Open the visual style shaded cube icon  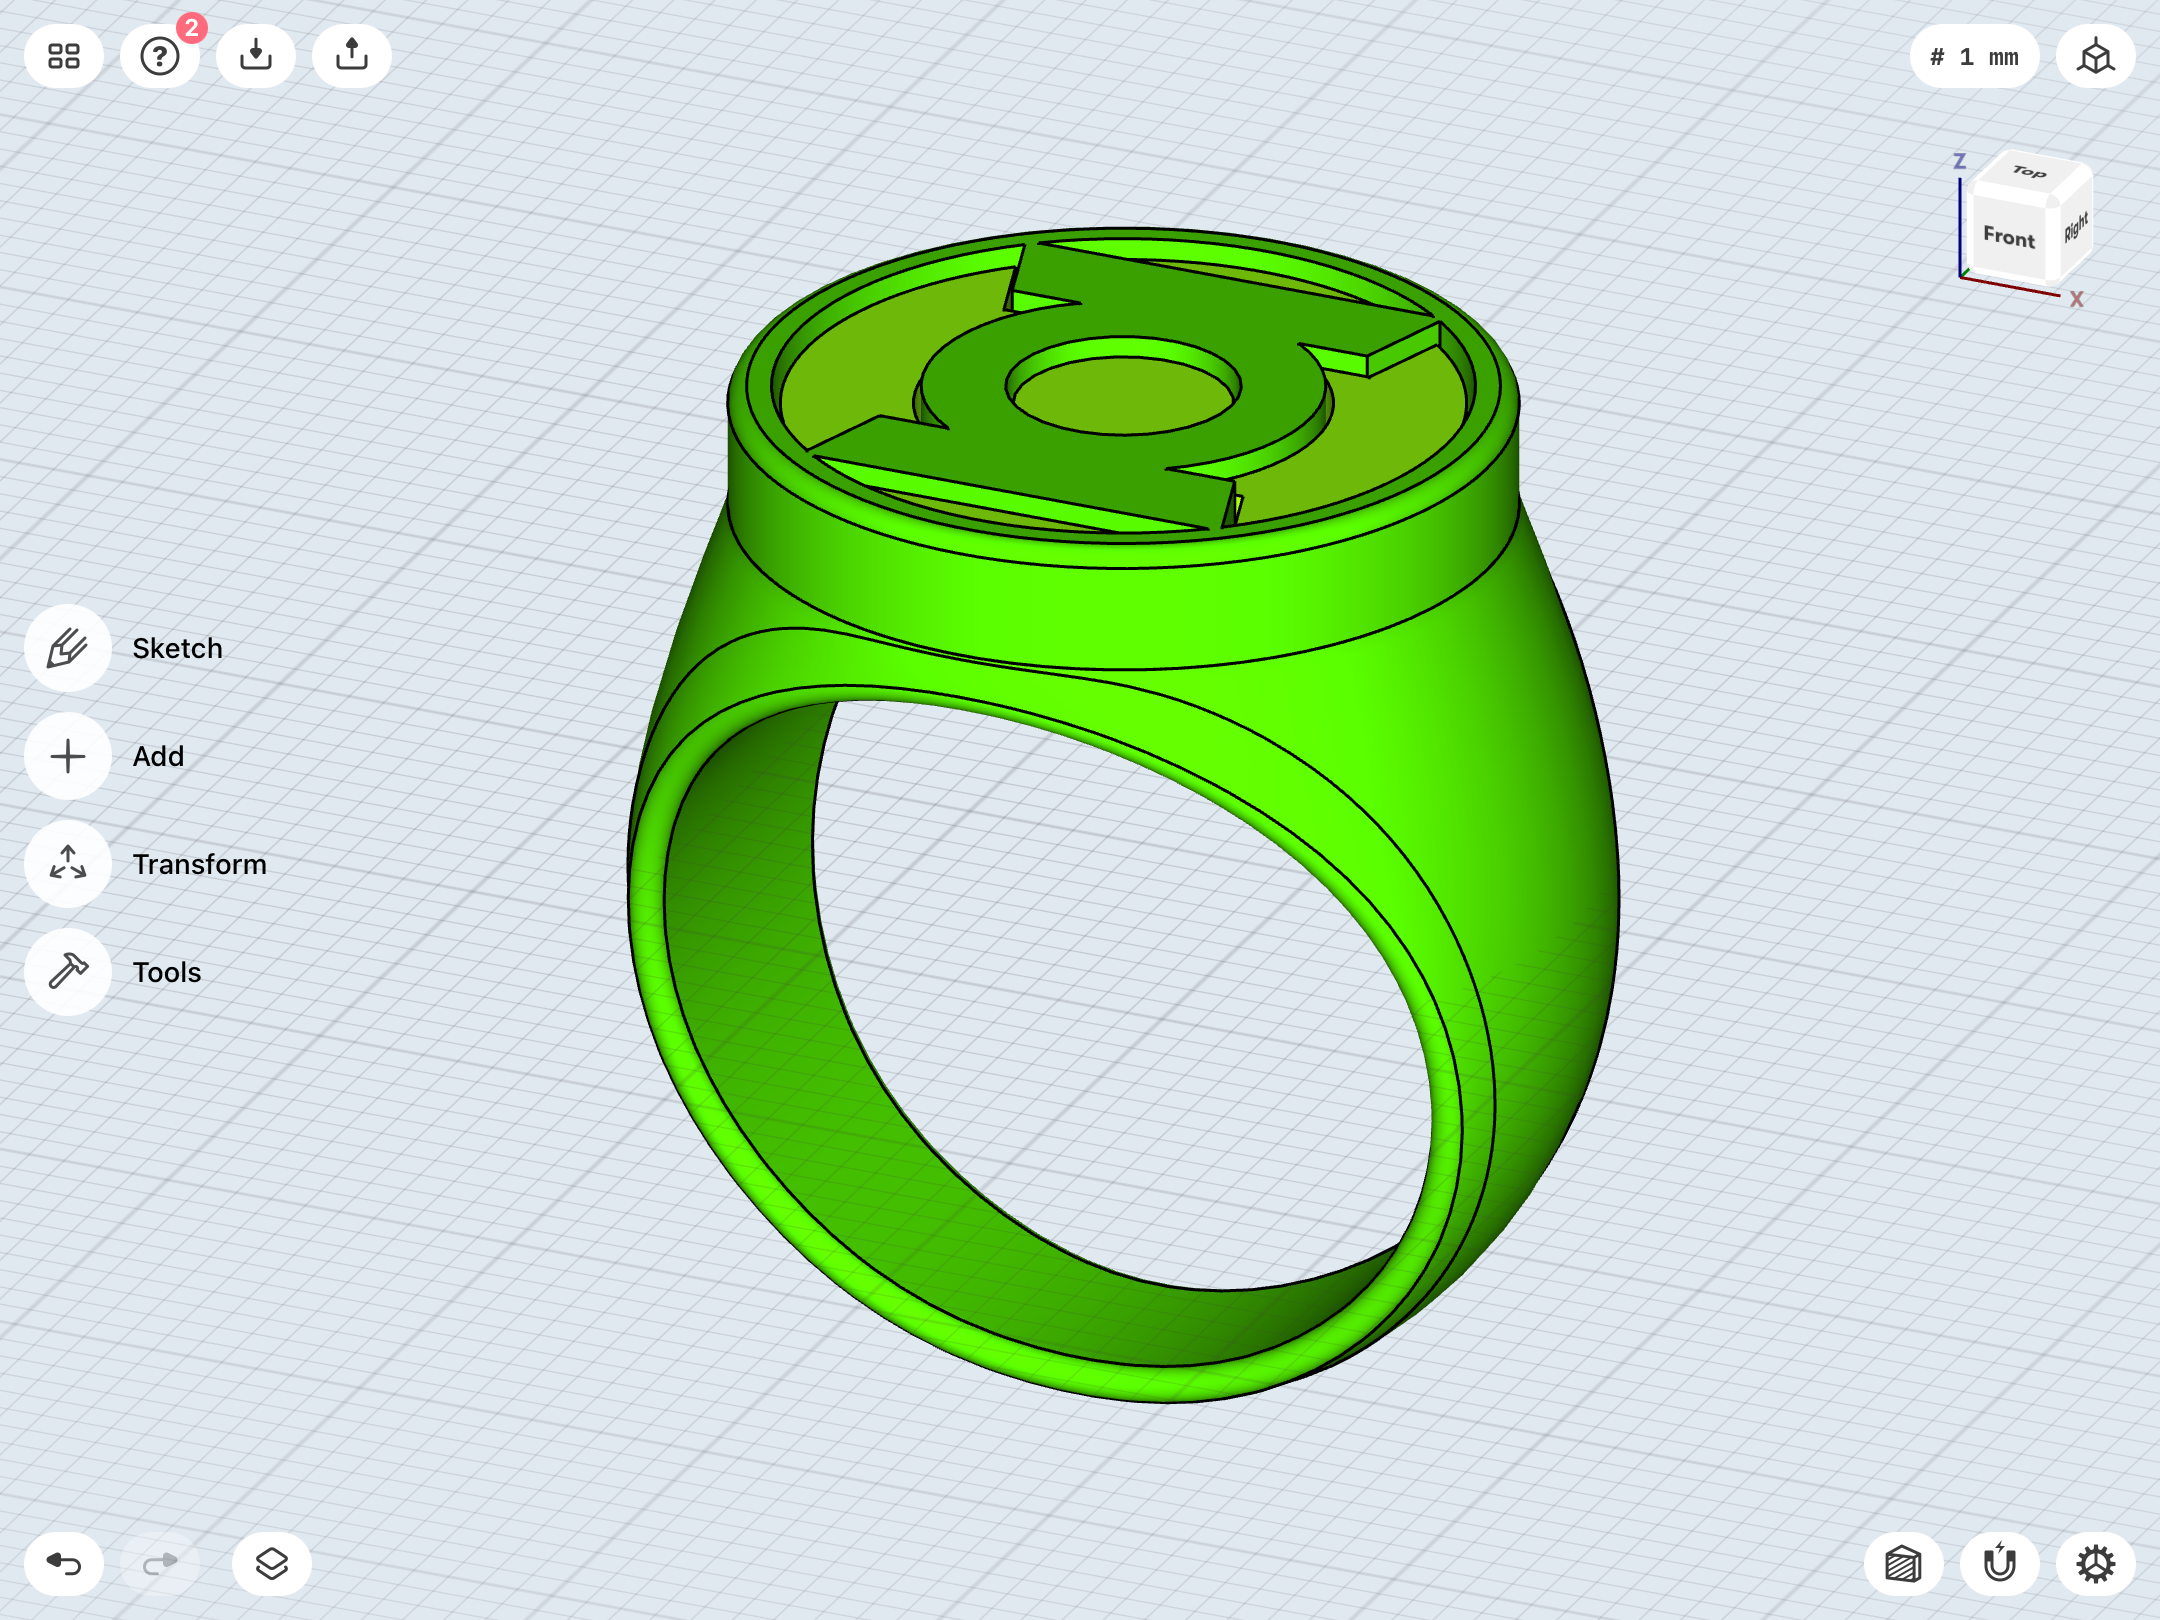(x=1904, y=1564)
